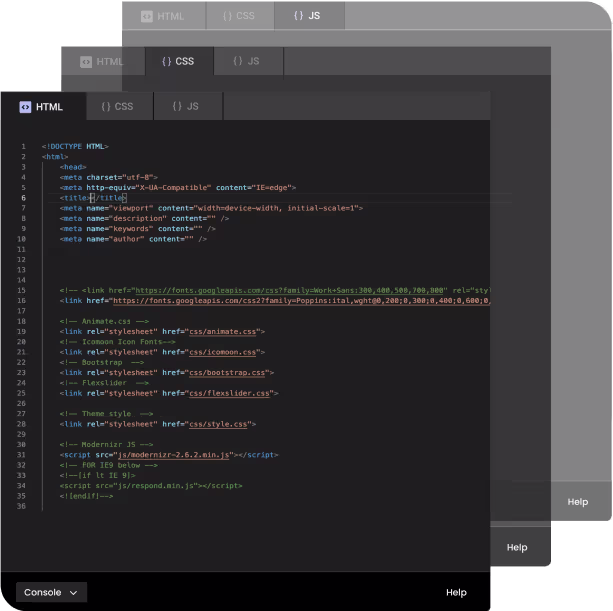This screenshot has height=611, width=613.
Task: Open the Console dropdown
Action: coord(51,592)
